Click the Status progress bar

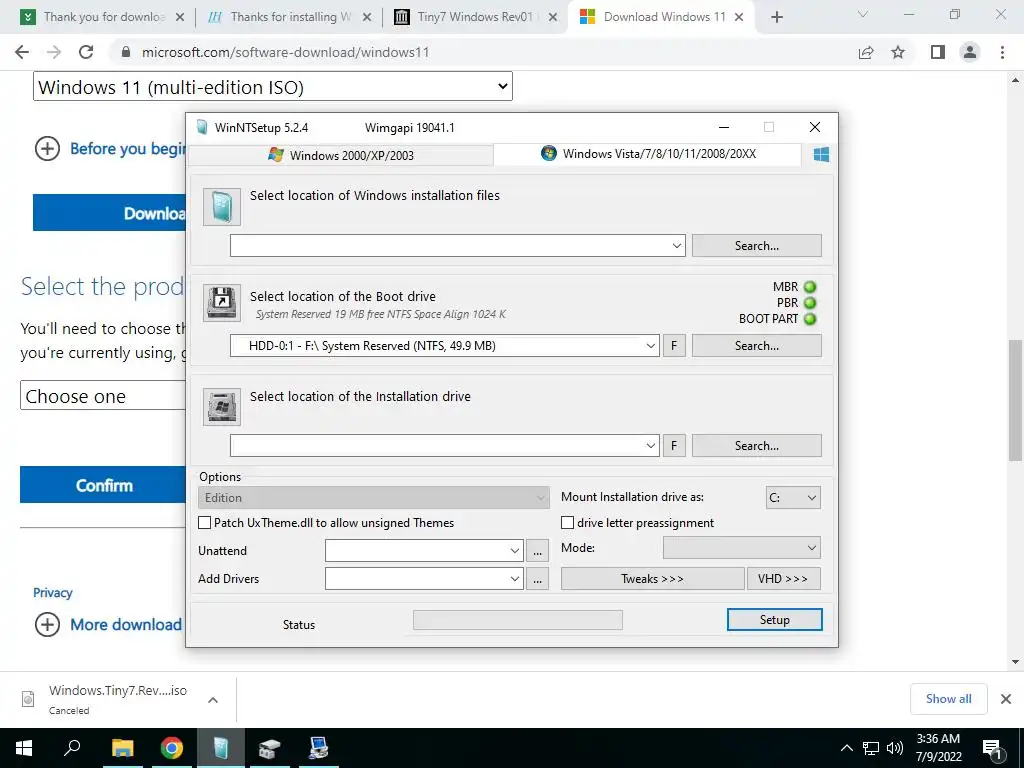click(x=518, y=620)
